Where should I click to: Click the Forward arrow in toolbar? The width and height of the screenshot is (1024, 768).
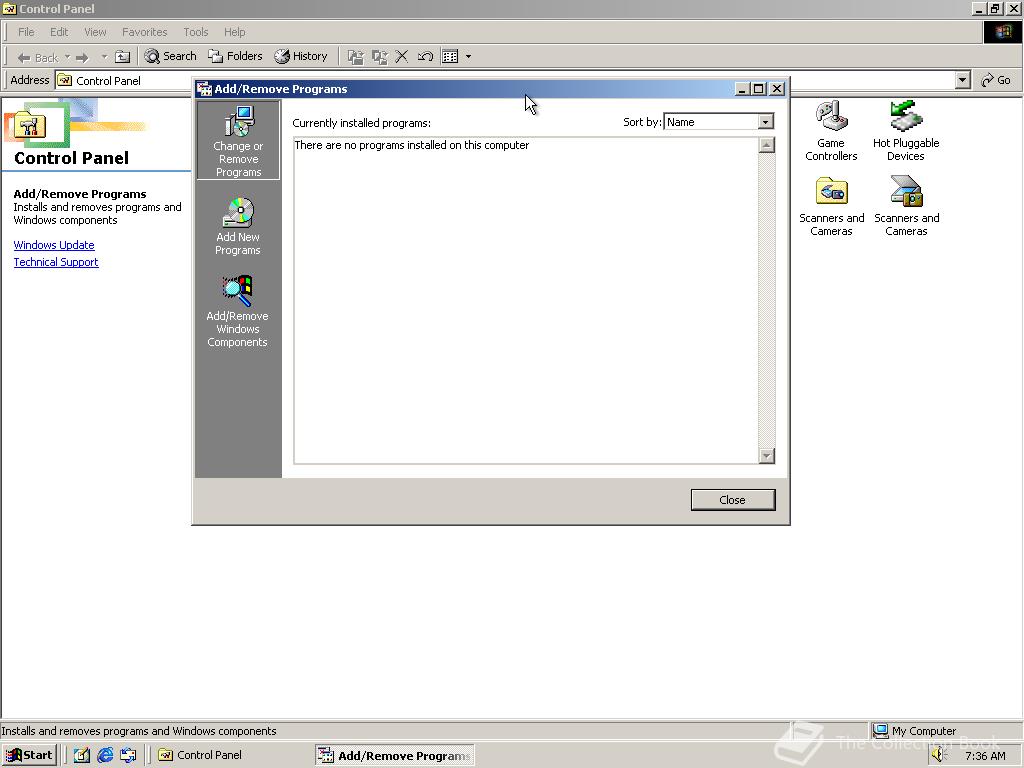pyautogui.click(x=82, y=57)
